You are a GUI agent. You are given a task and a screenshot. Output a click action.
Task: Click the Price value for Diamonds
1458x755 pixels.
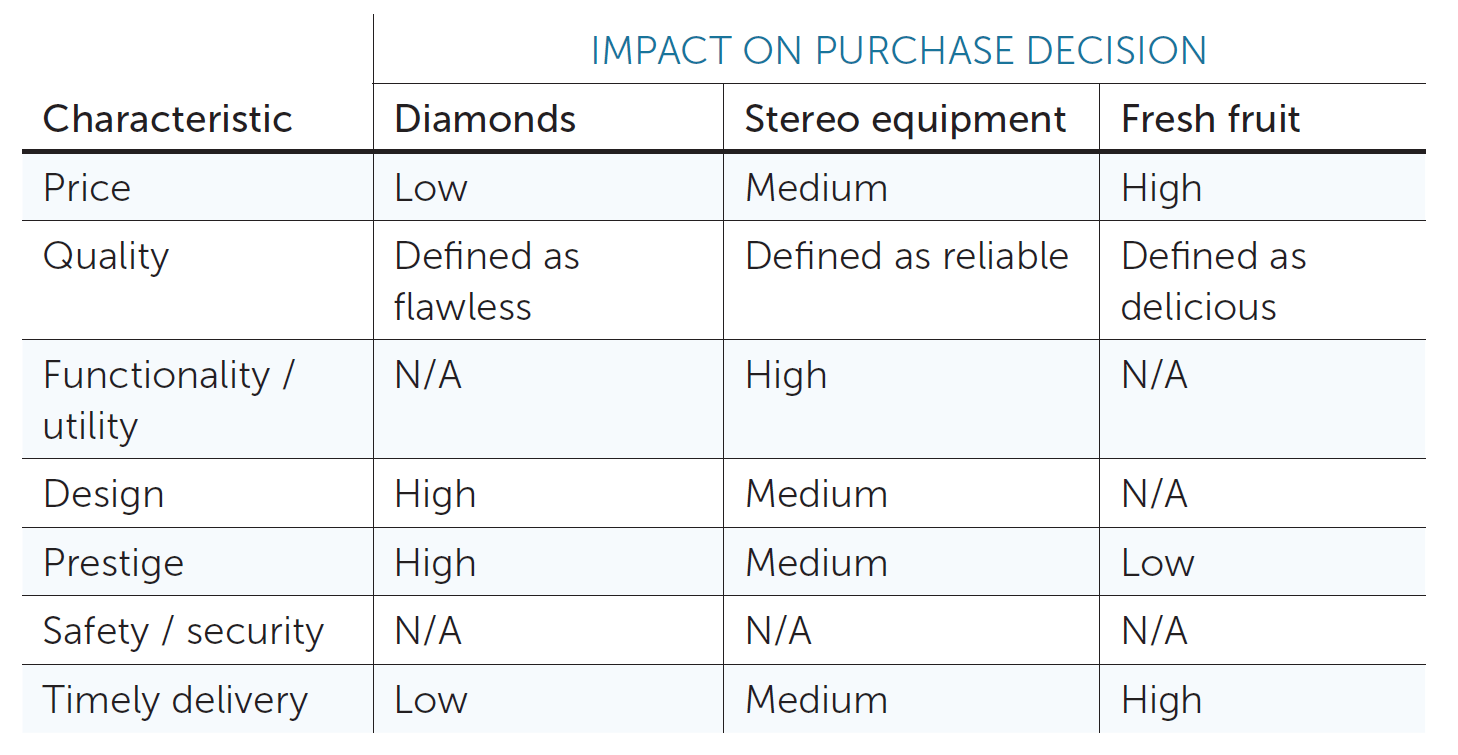431,188
